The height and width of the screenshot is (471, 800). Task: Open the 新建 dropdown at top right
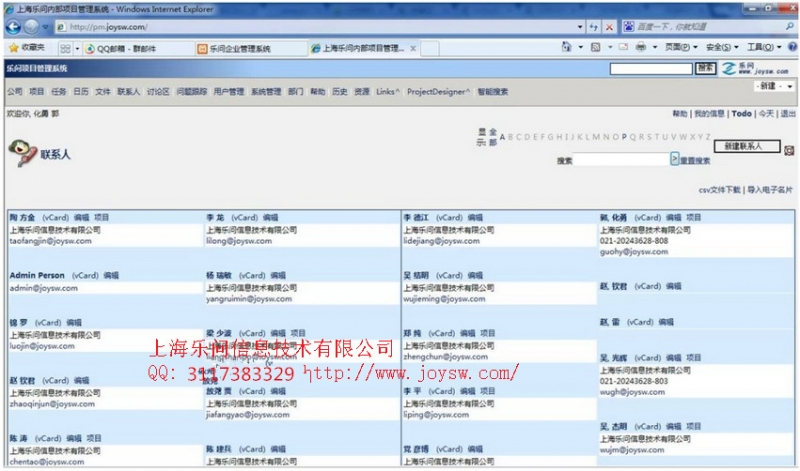(x=774, y=86)
